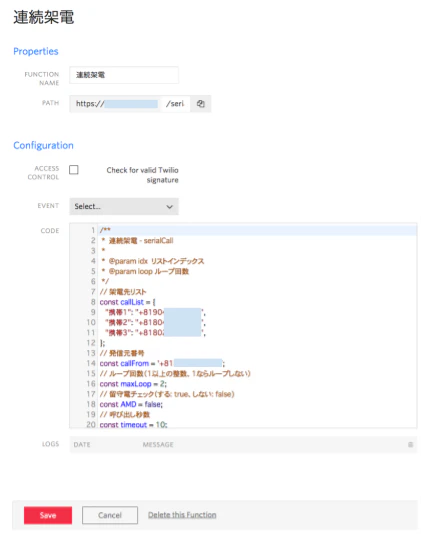The height and width of the screenshot is (538, 426).
Task: Click code line 8 const callList
Action: (x=127, y=302)
